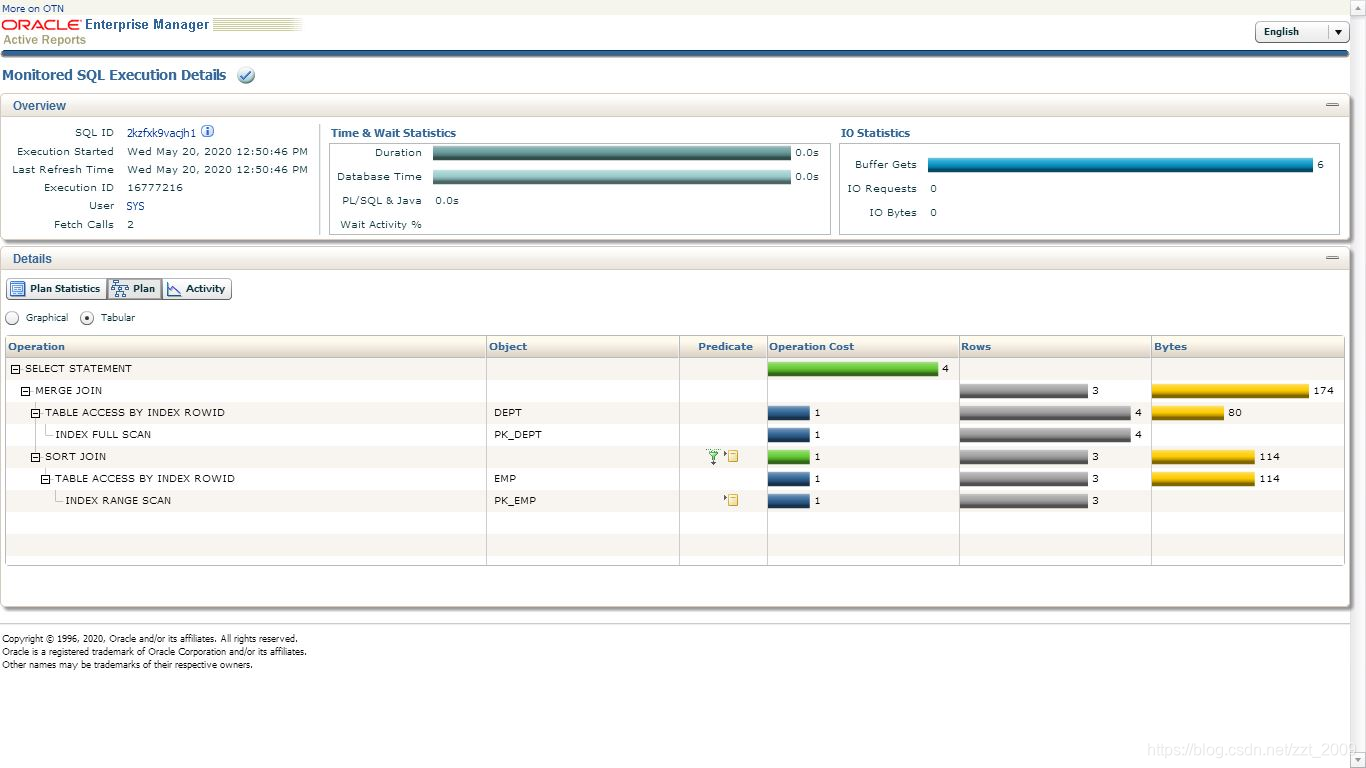Viewport: 1366px width, 768px height.
Task: Open the filter predicate icon on SORT JOIN row
Action: 713,456
